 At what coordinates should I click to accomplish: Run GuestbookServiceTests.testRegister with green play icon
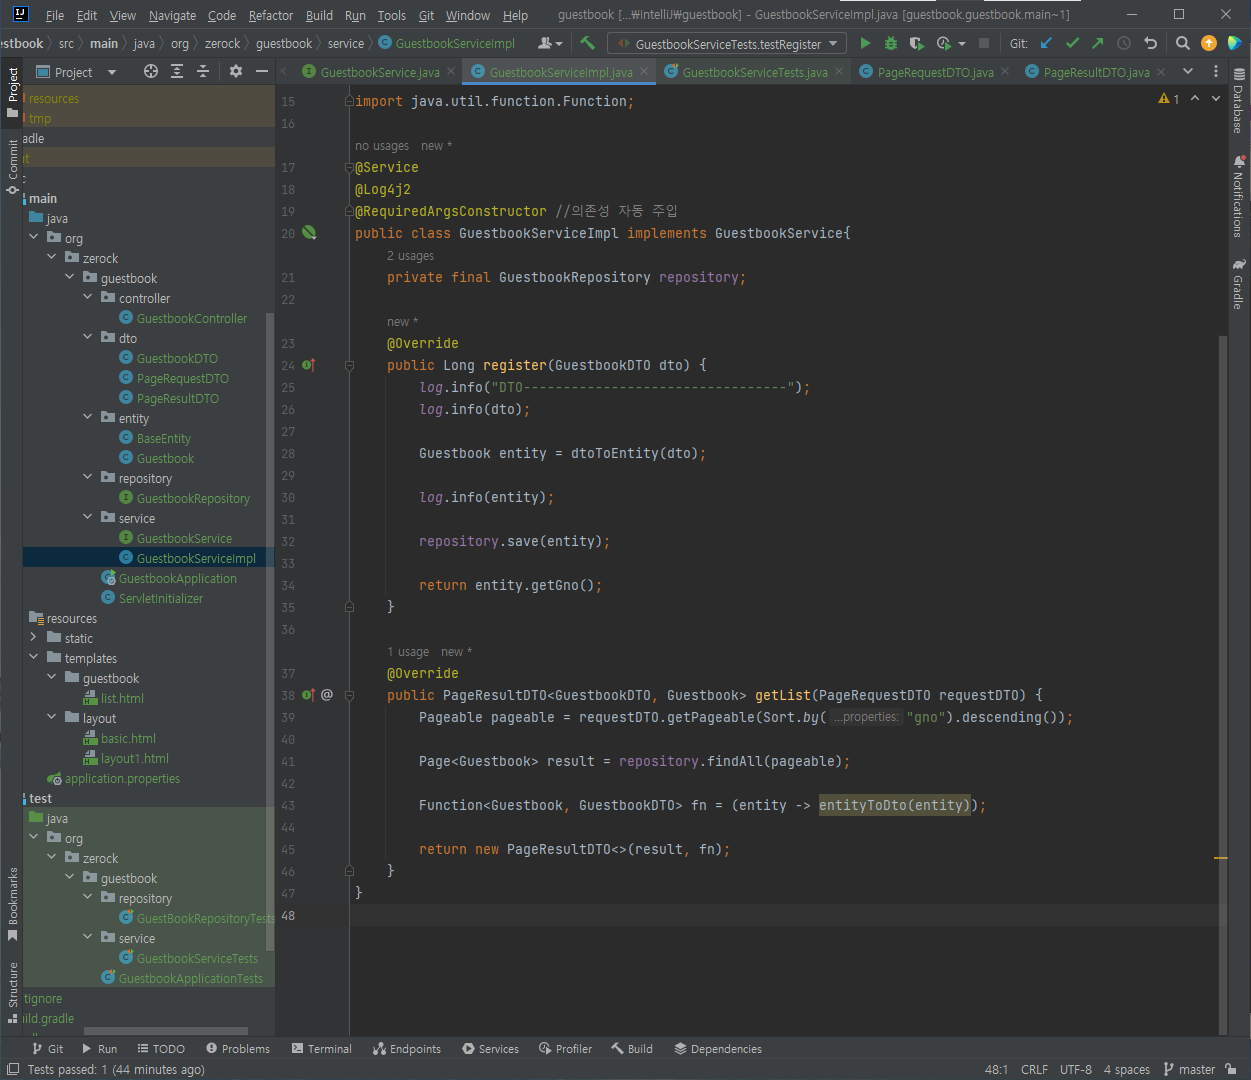(865, 43)
